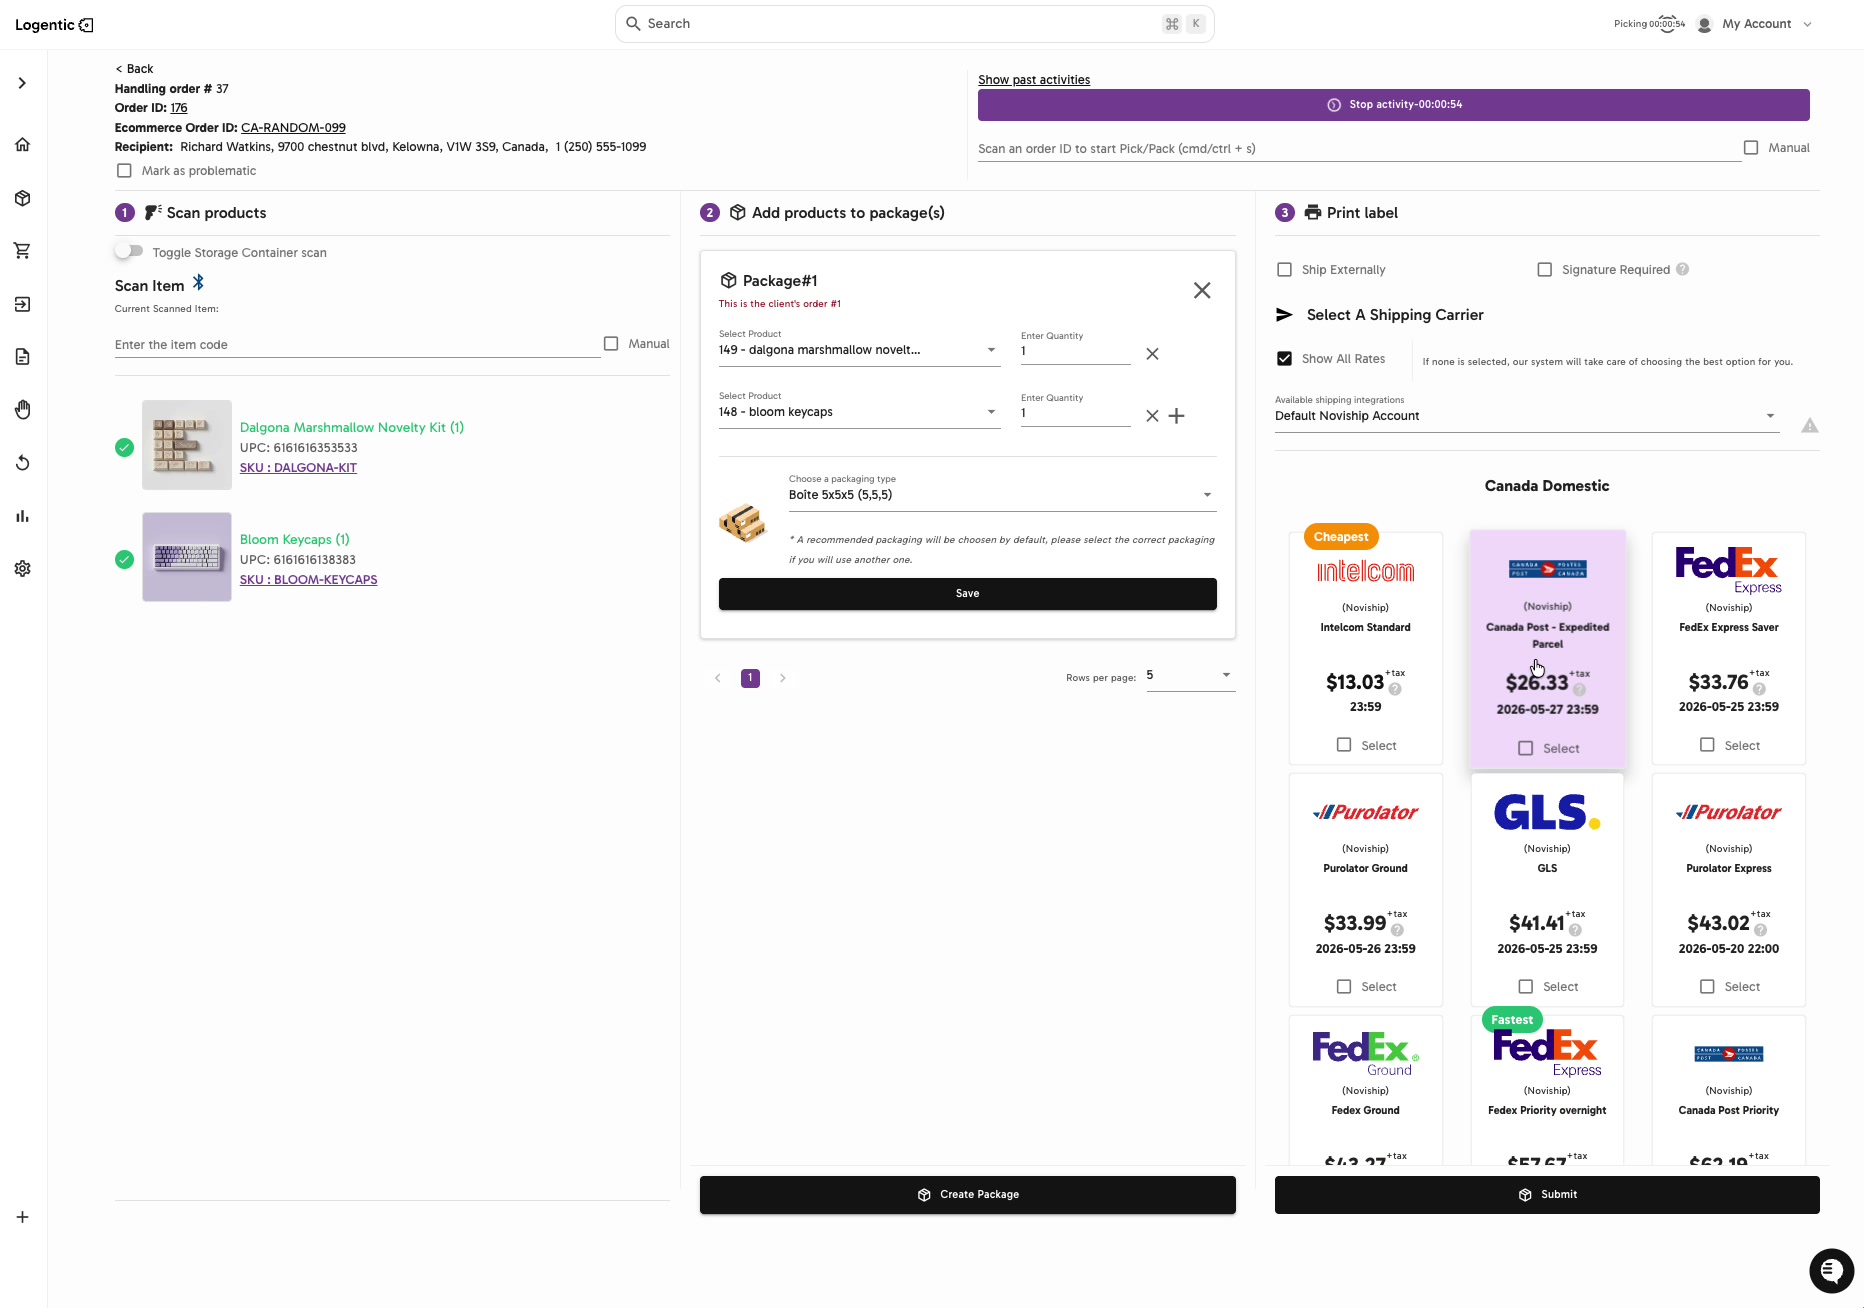Click the help icon beside $13.03 rate
This screenshot has height=1308, width=1864.
click(1395, 689)
